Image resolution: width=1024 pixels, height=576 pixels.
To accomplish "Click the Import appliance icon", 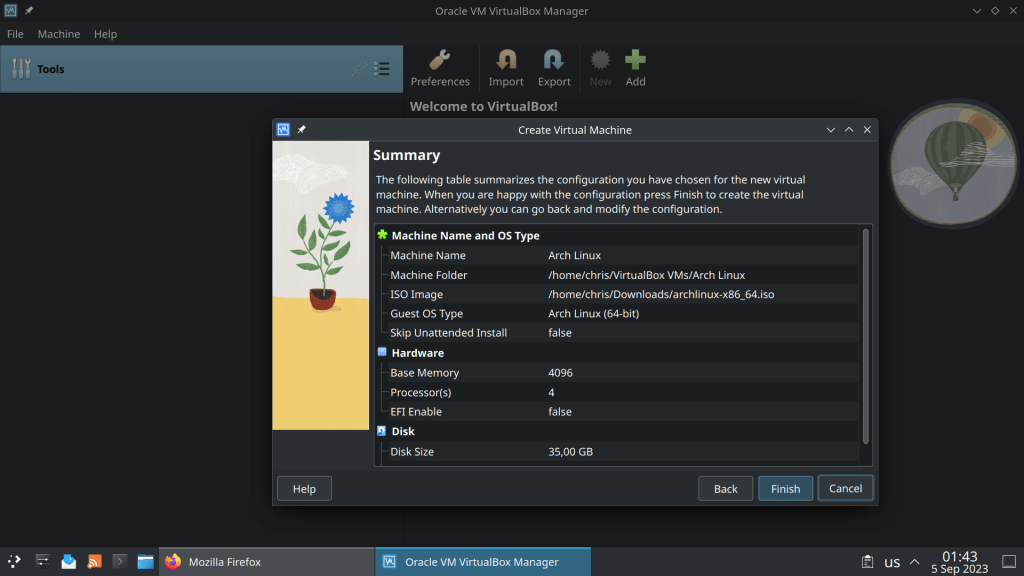I will (506, 68).
